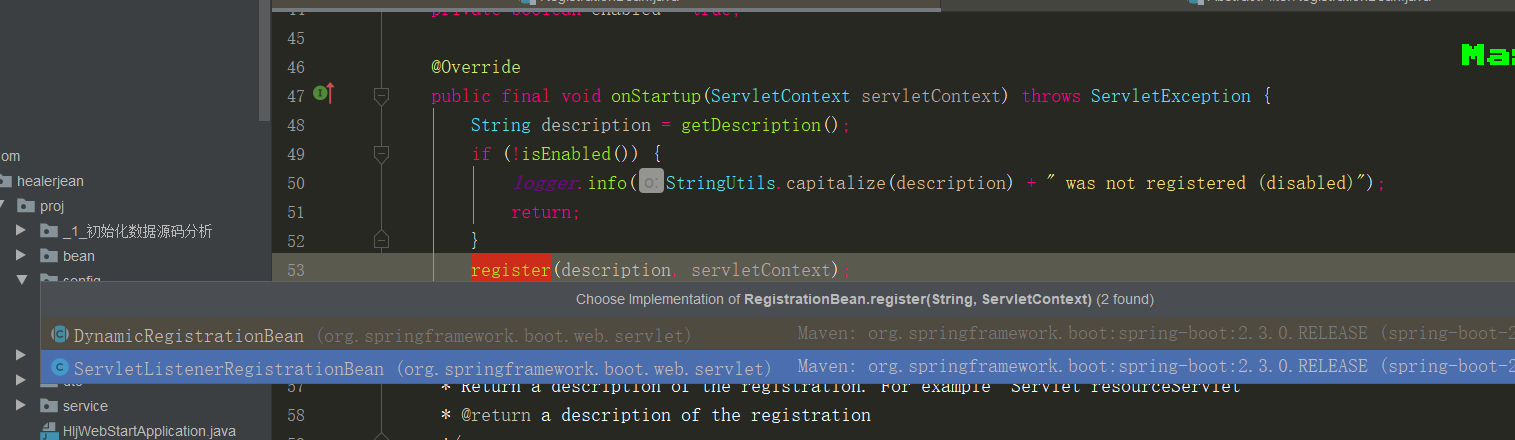Image resolution: width=1515 pixels, height=440 pixels.
Task: Click the ServletException type in throws clause
Action: coord(1170,96)
